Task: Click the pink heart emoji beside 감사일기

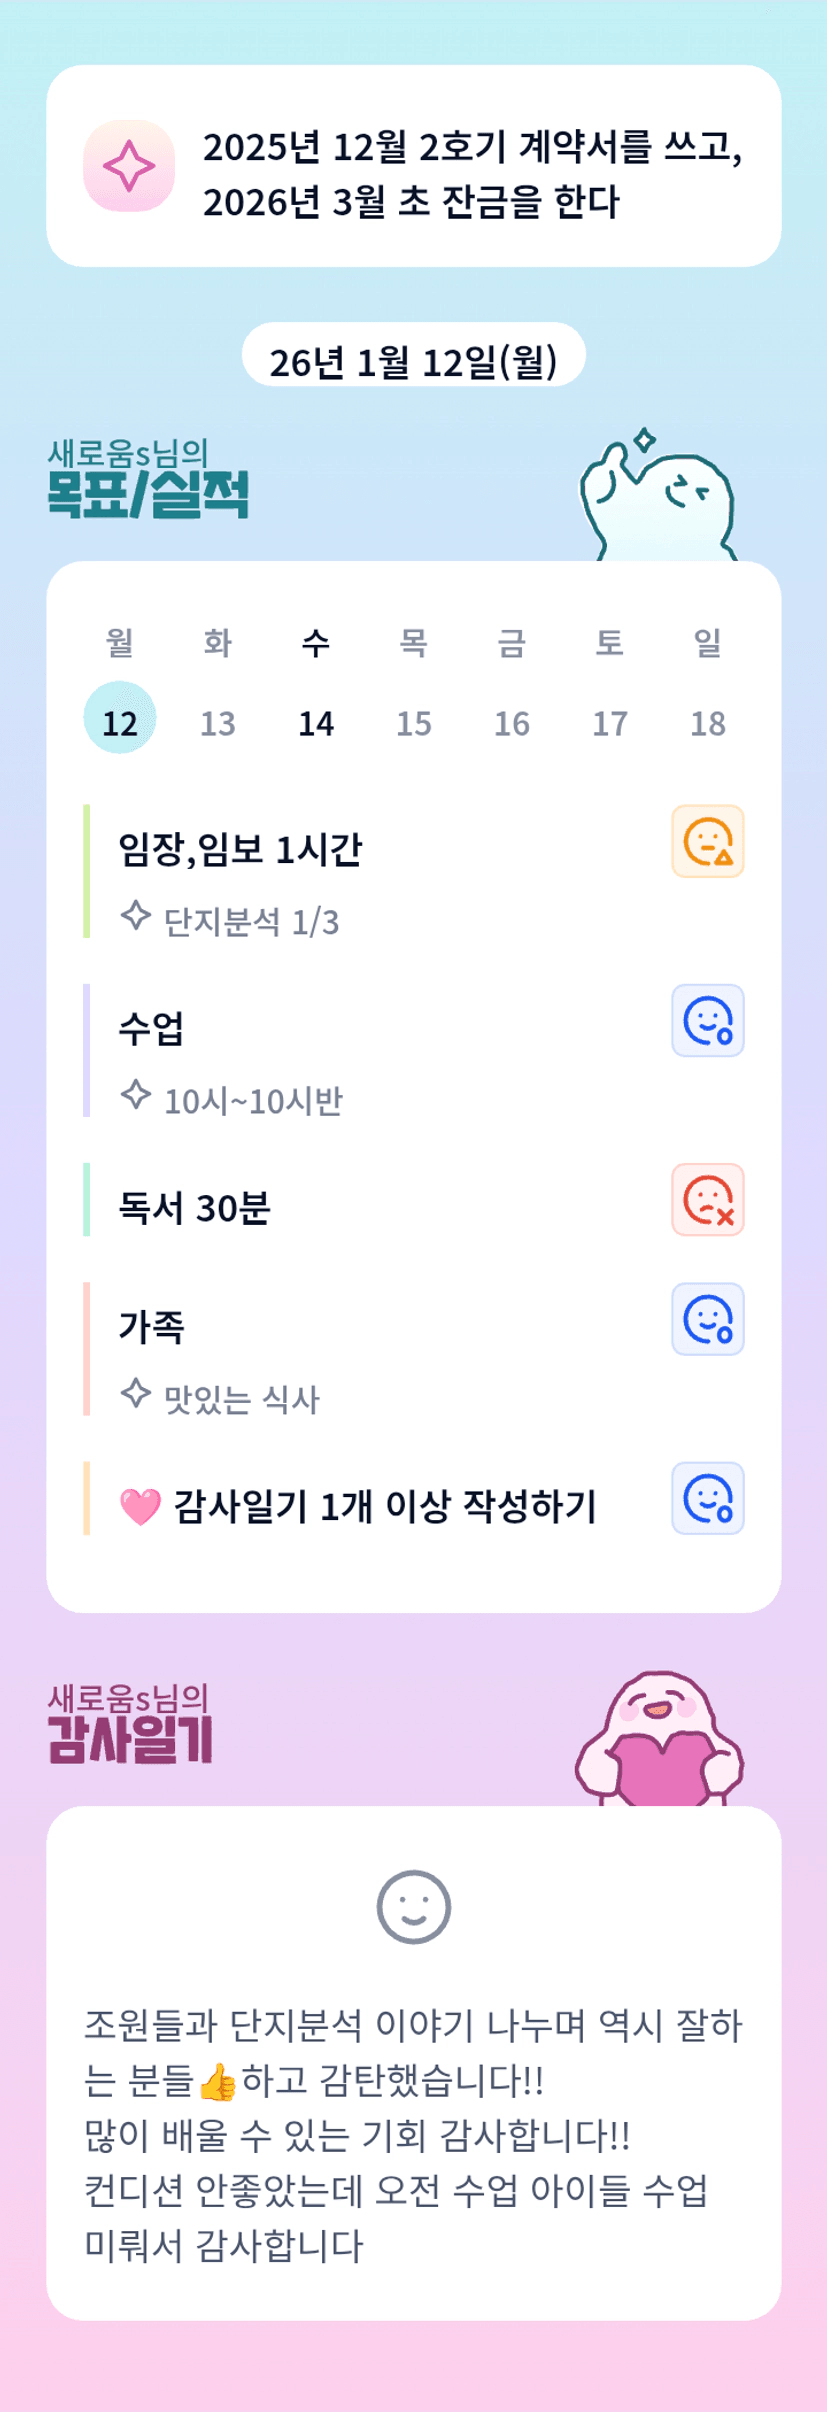Action: point(140,1506)
